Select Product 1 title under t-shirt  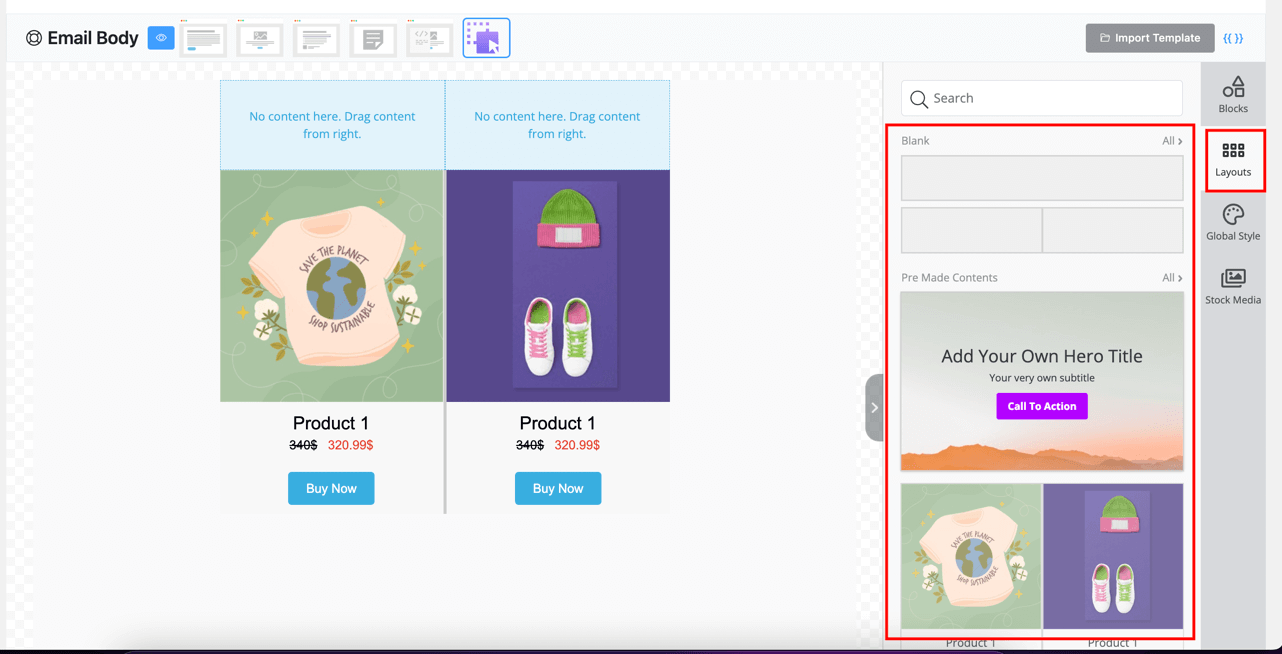tap(331, 423)
